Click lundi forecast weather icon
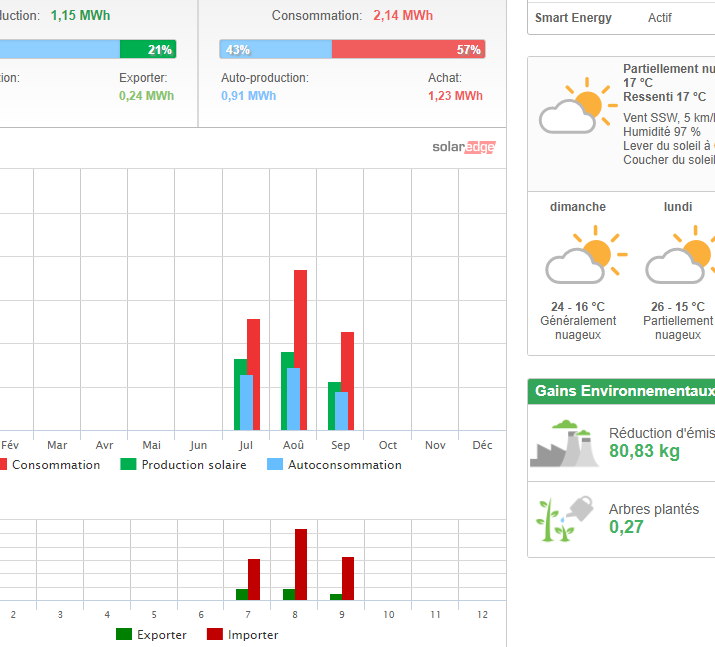Viewport: 715px width, 647px height. [x=680, y=254]
